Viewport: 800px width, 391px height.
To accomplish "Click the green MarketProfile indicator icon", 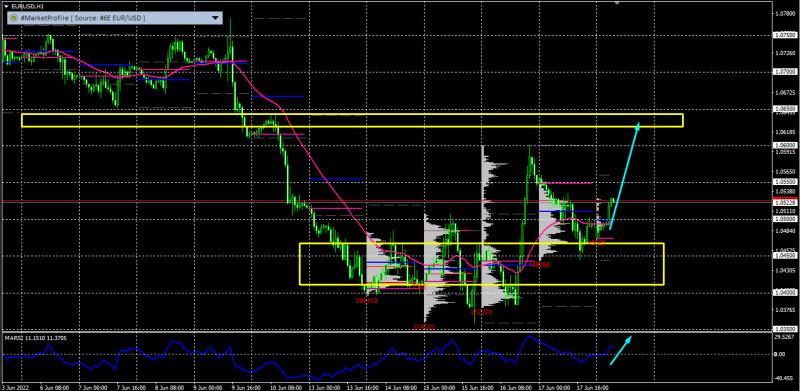I will click(14, 18).
